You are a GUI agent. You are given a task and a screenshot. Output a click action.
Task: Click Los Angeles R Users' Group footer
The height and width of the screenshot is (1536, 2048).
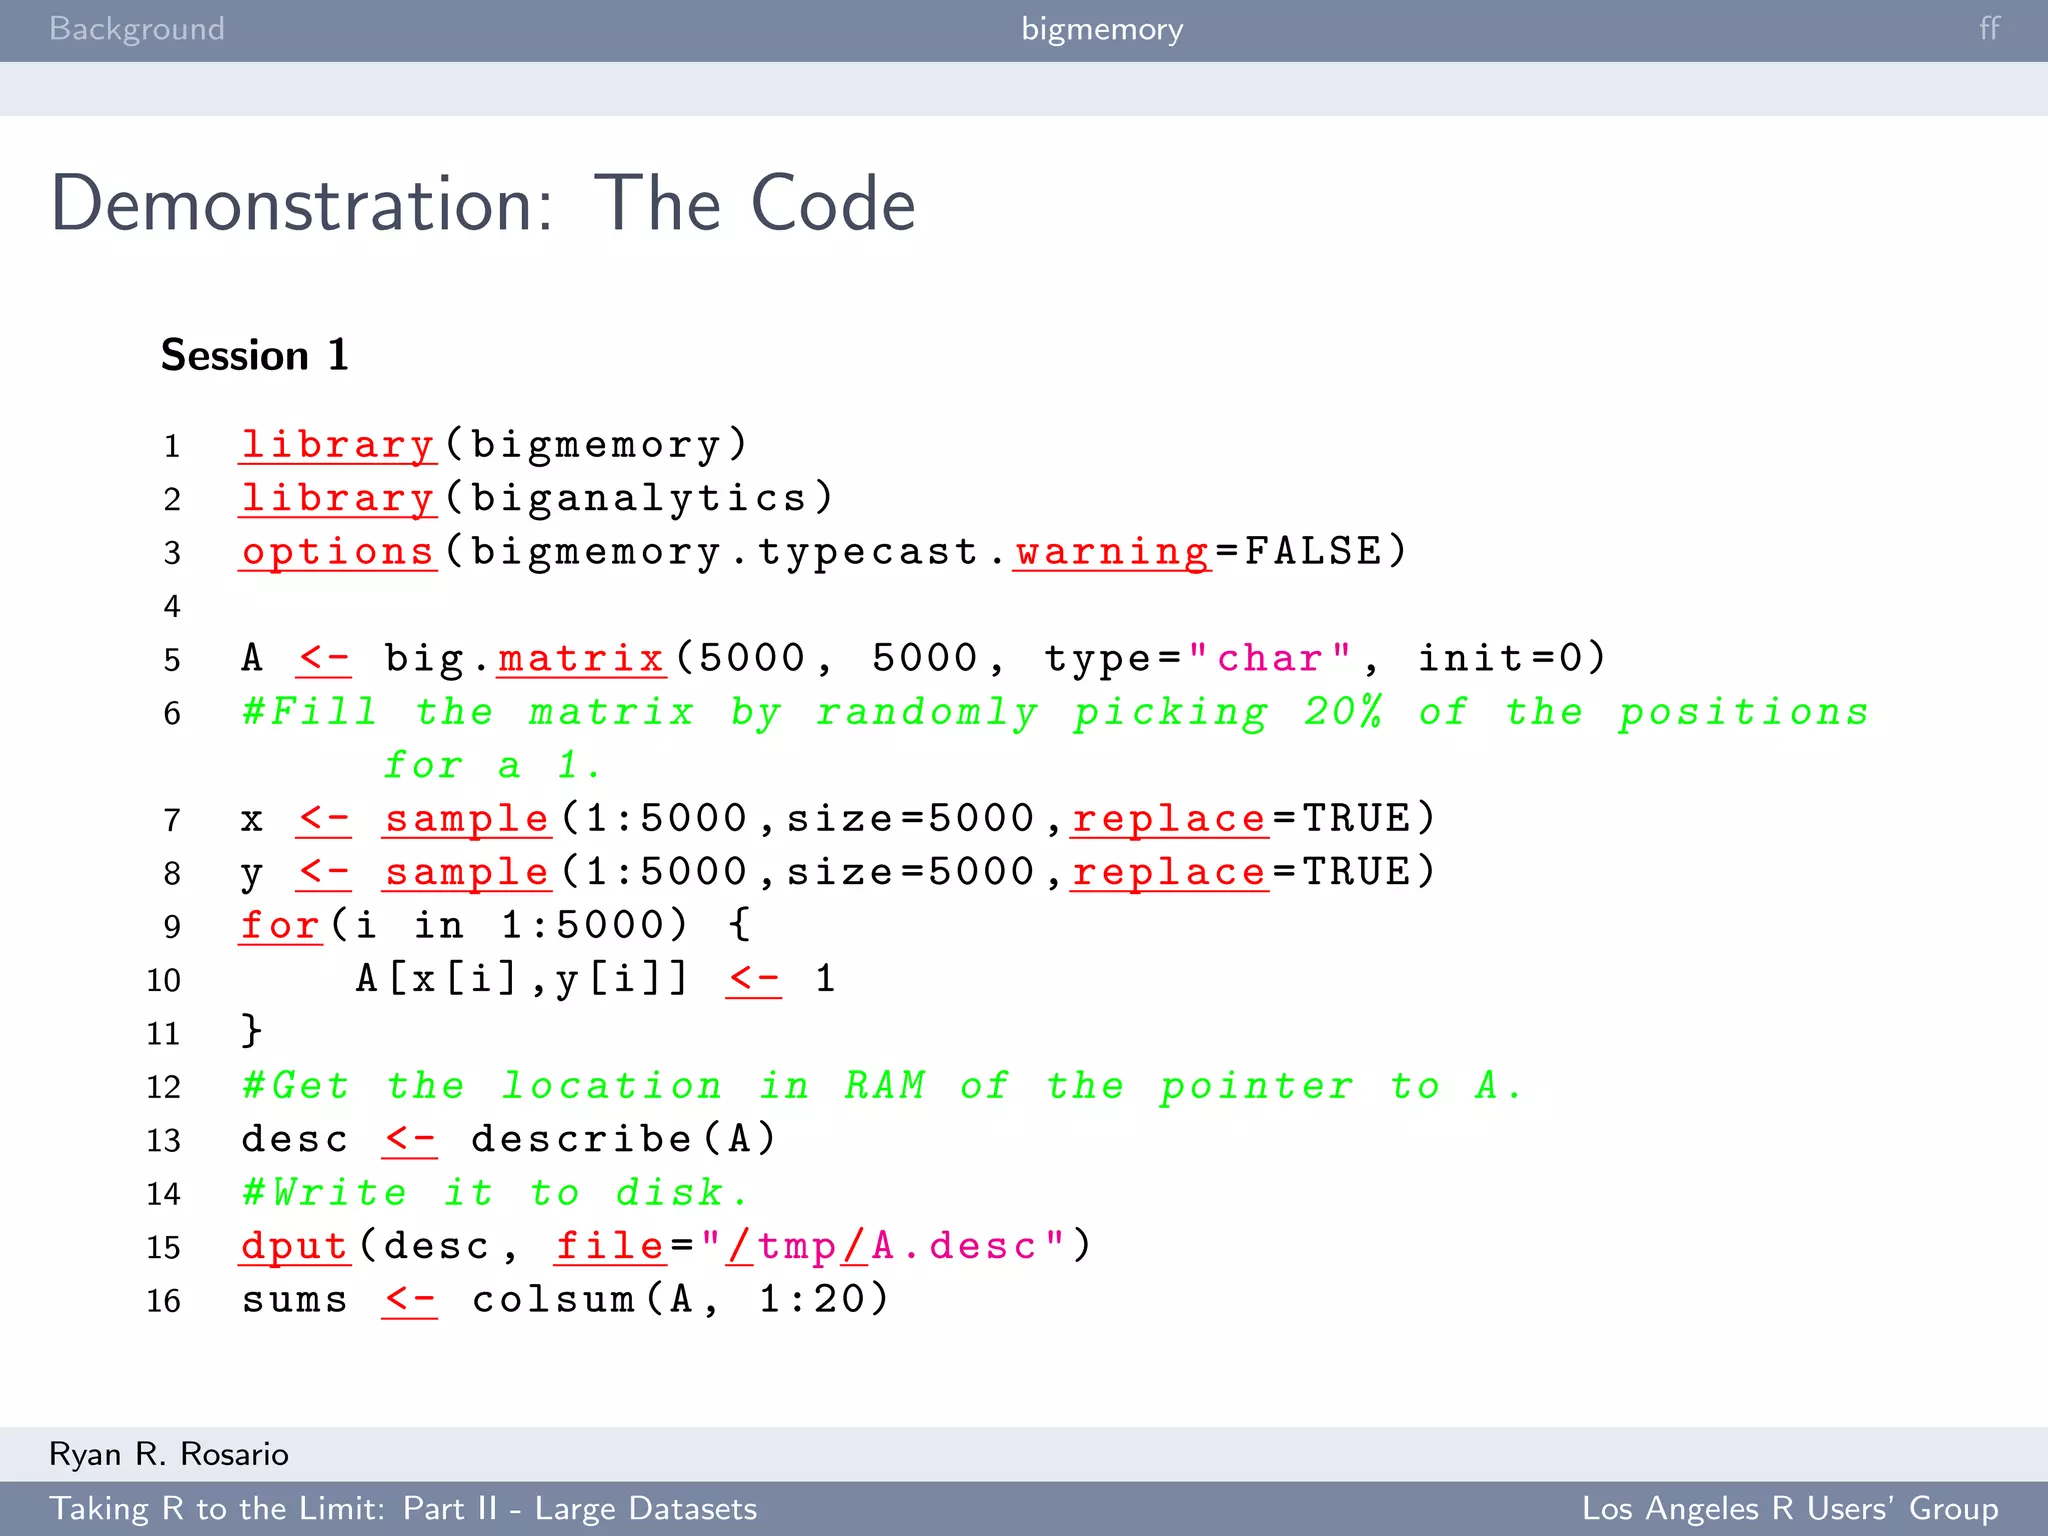pos(1790,1509)
